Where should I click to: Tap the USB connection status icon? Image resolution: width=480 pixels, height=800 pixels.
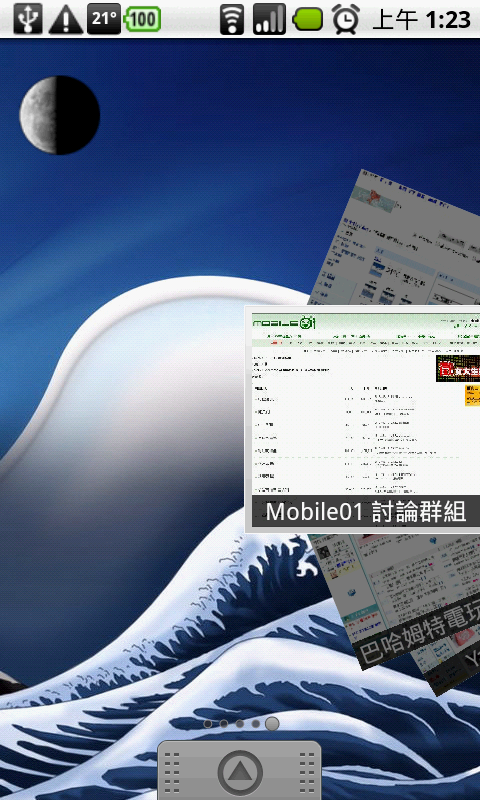pos(28,19)
